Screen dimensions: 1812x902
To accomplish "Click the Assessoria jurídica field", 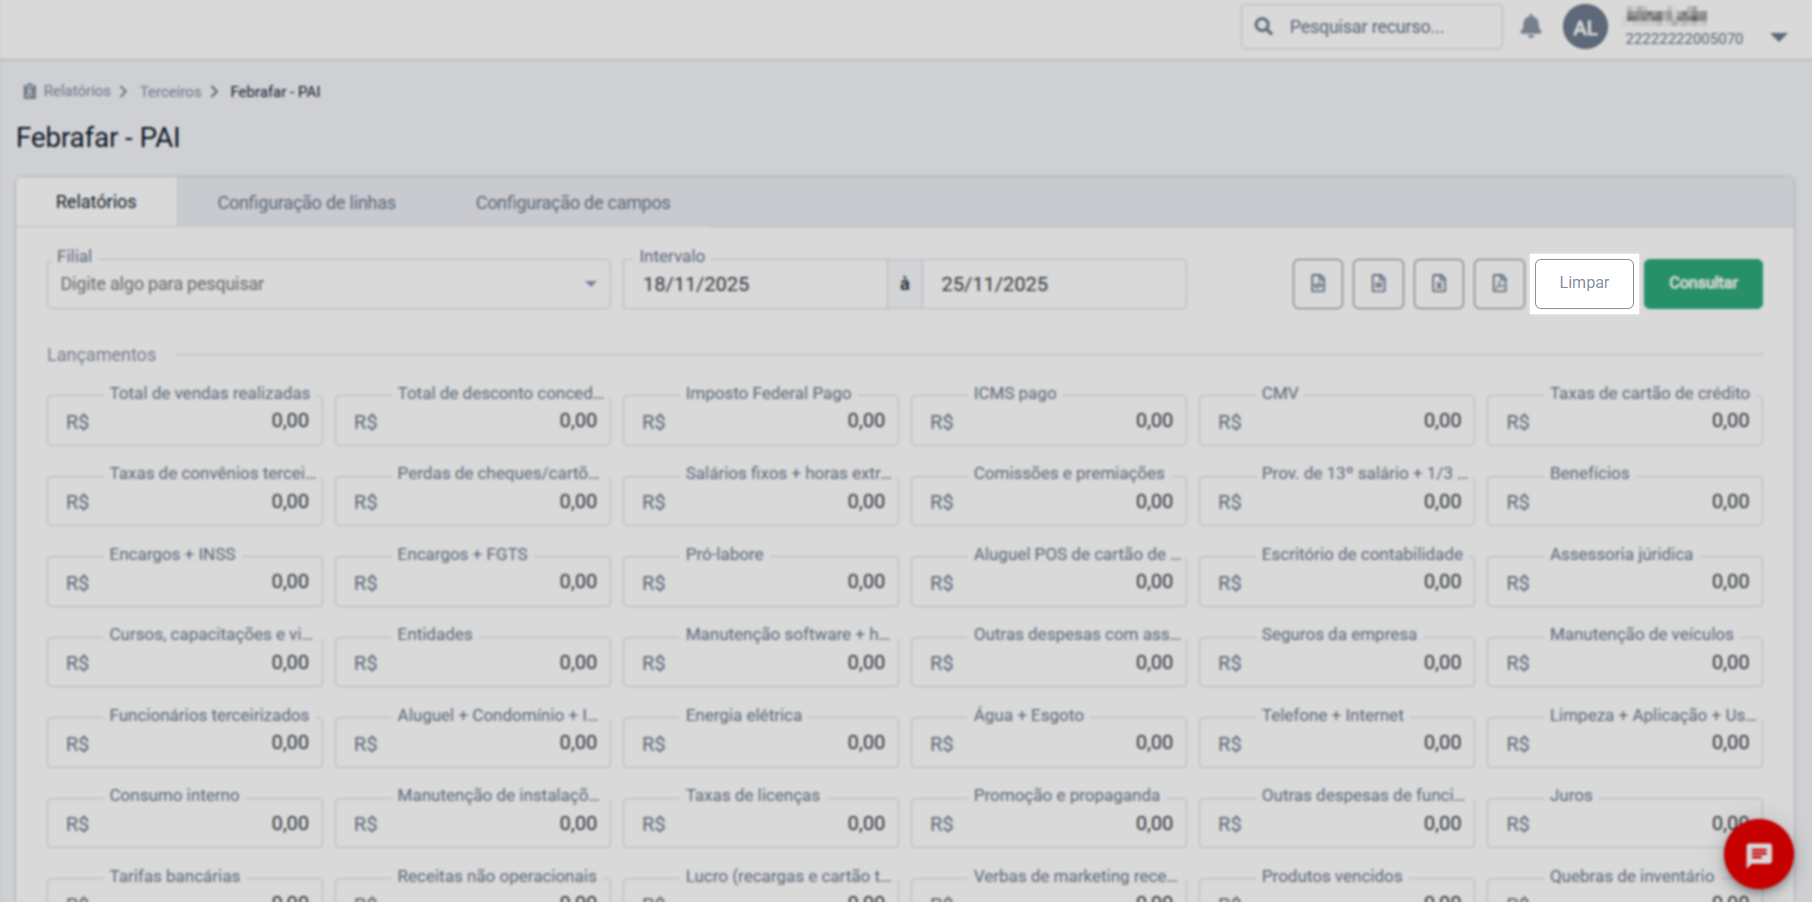I will pyautogui.click(x=1625, y=582).
